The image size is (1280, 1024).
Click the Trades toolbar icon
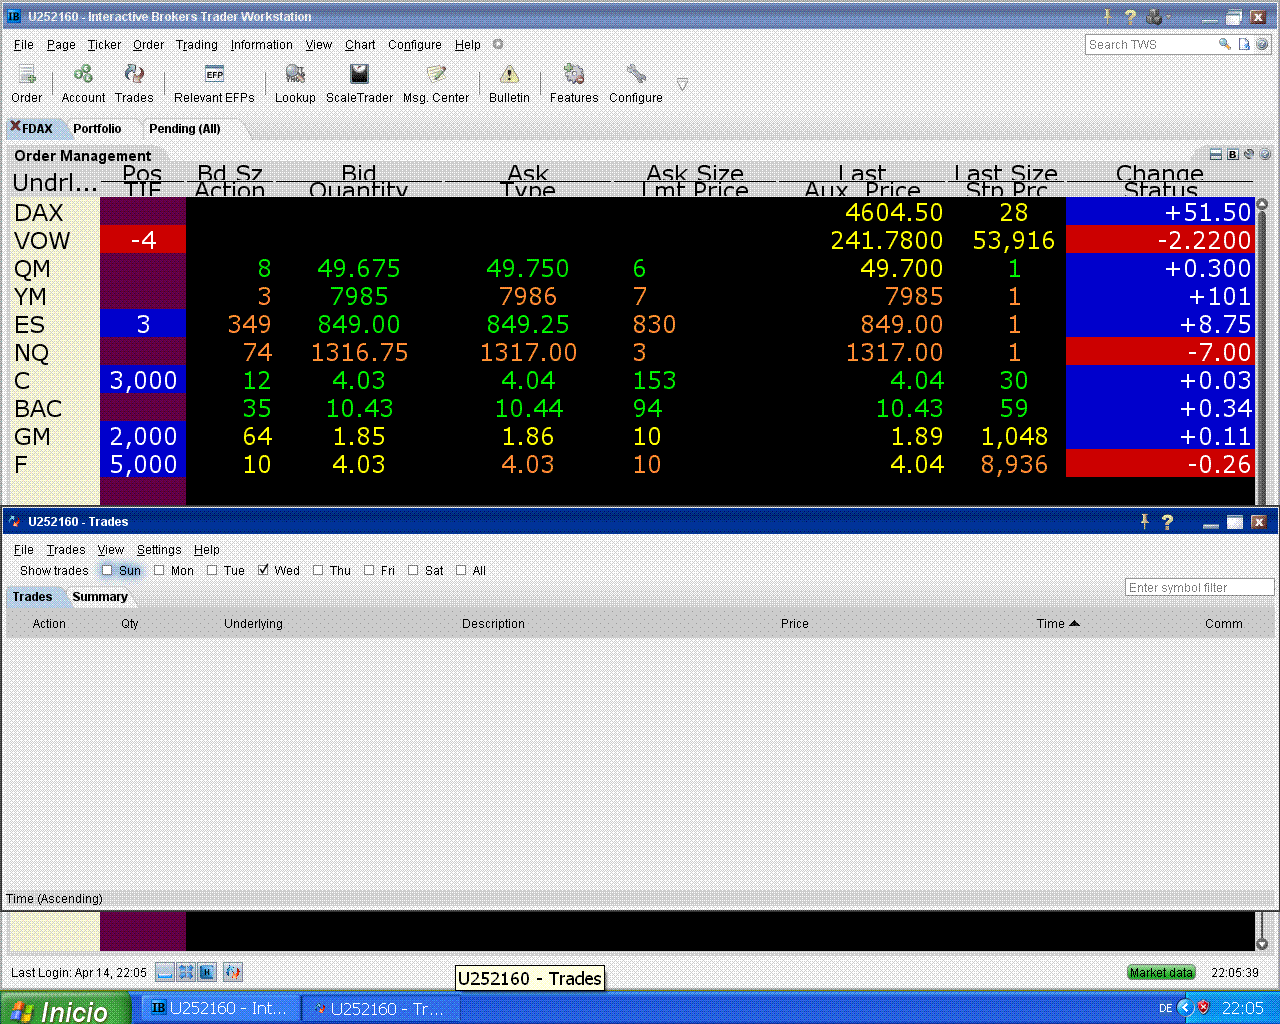coord(134,83)
